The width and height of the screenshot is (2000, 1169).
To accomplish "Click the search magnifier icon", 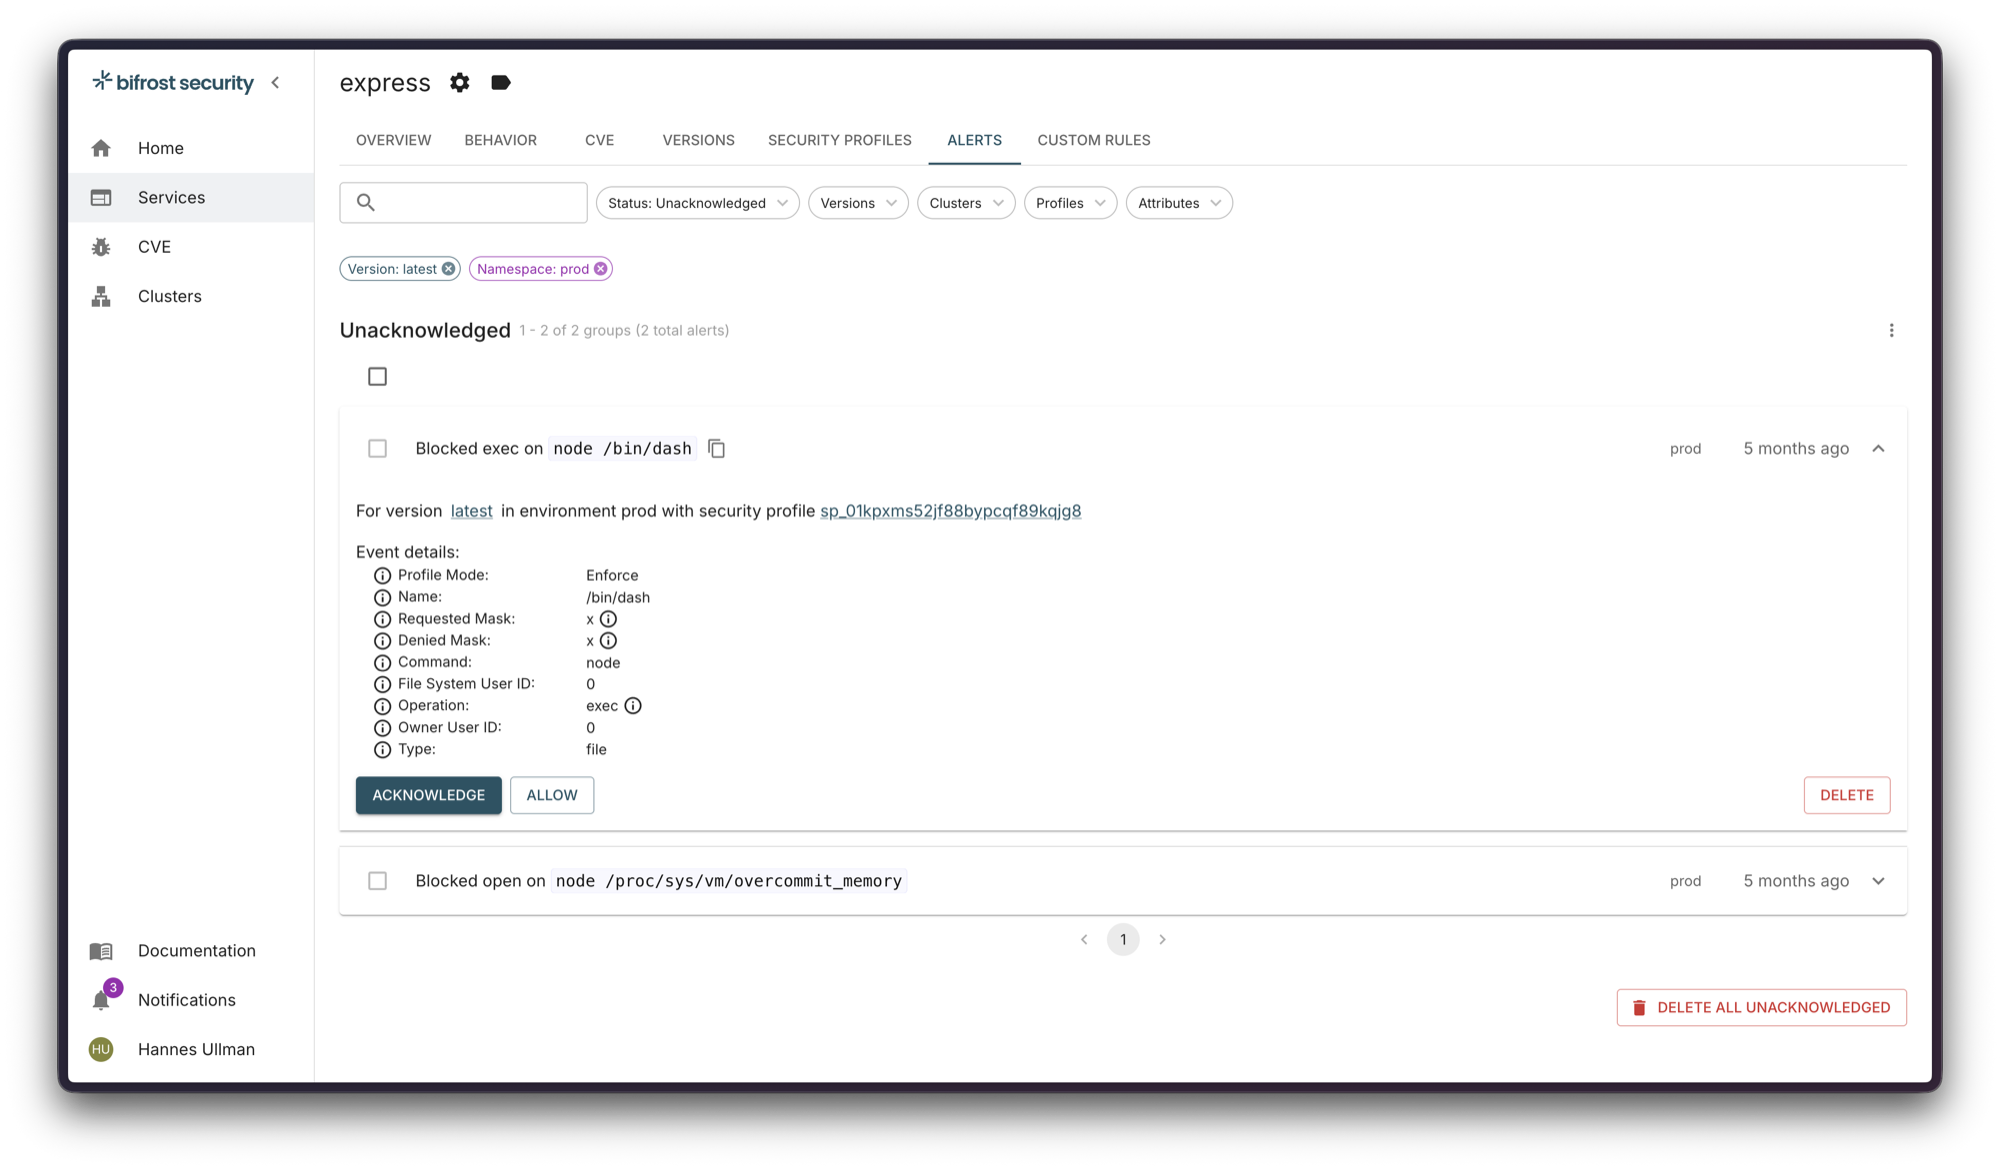I will 366,203.
